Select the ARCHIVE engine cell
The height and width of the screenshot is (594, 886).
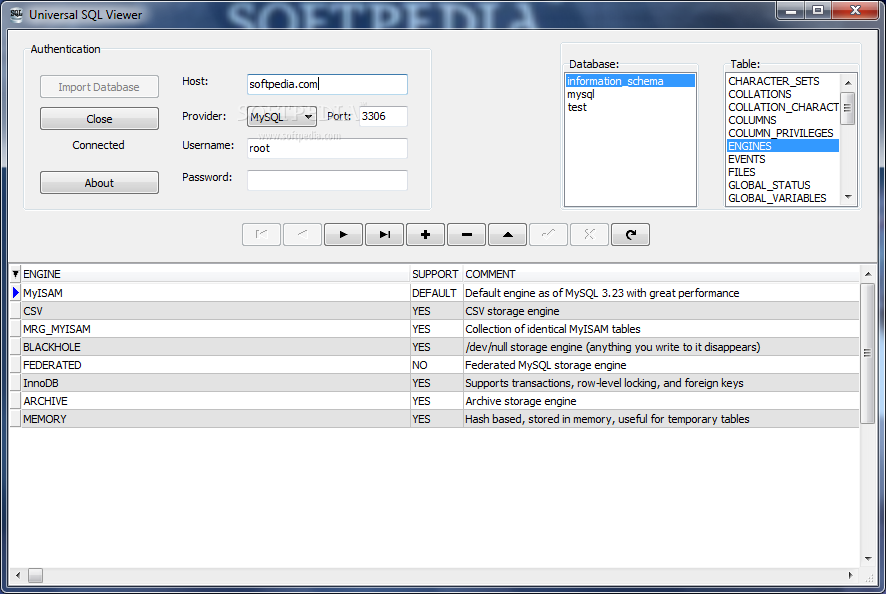pos(215,401)
